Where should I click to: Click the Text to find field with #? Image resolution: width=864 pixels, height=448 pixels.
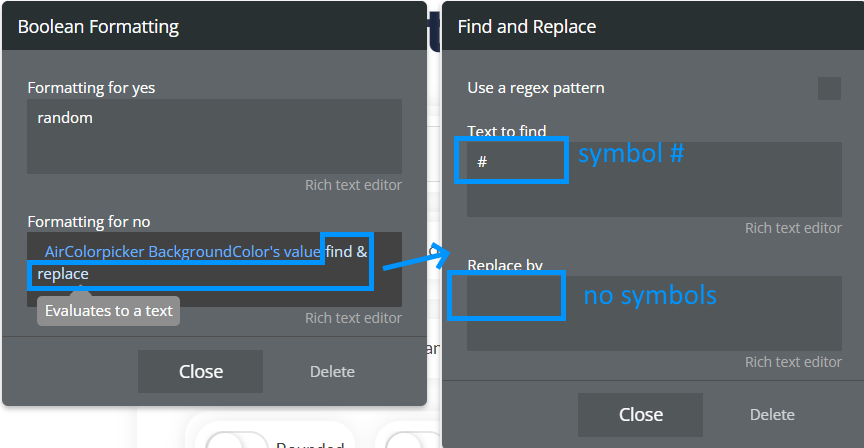pos(654,179)
